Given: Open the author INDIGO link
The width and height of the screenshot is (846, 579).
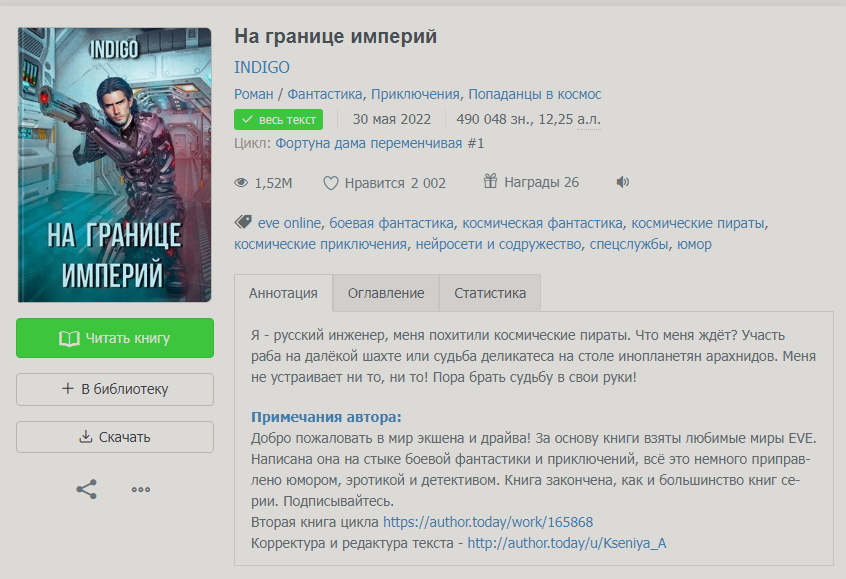Looking at the screenshot, I should pos(262,67).
